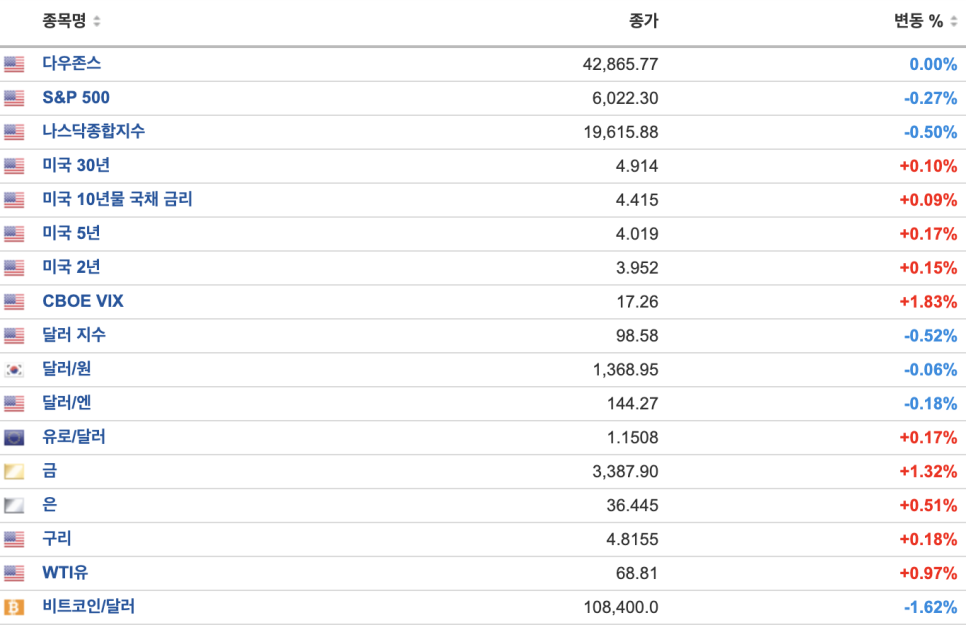Open the WTI유 crude oil link
The width and height of the screenshot is (966, 625).
pyautogui.click(x=65, y=572)
